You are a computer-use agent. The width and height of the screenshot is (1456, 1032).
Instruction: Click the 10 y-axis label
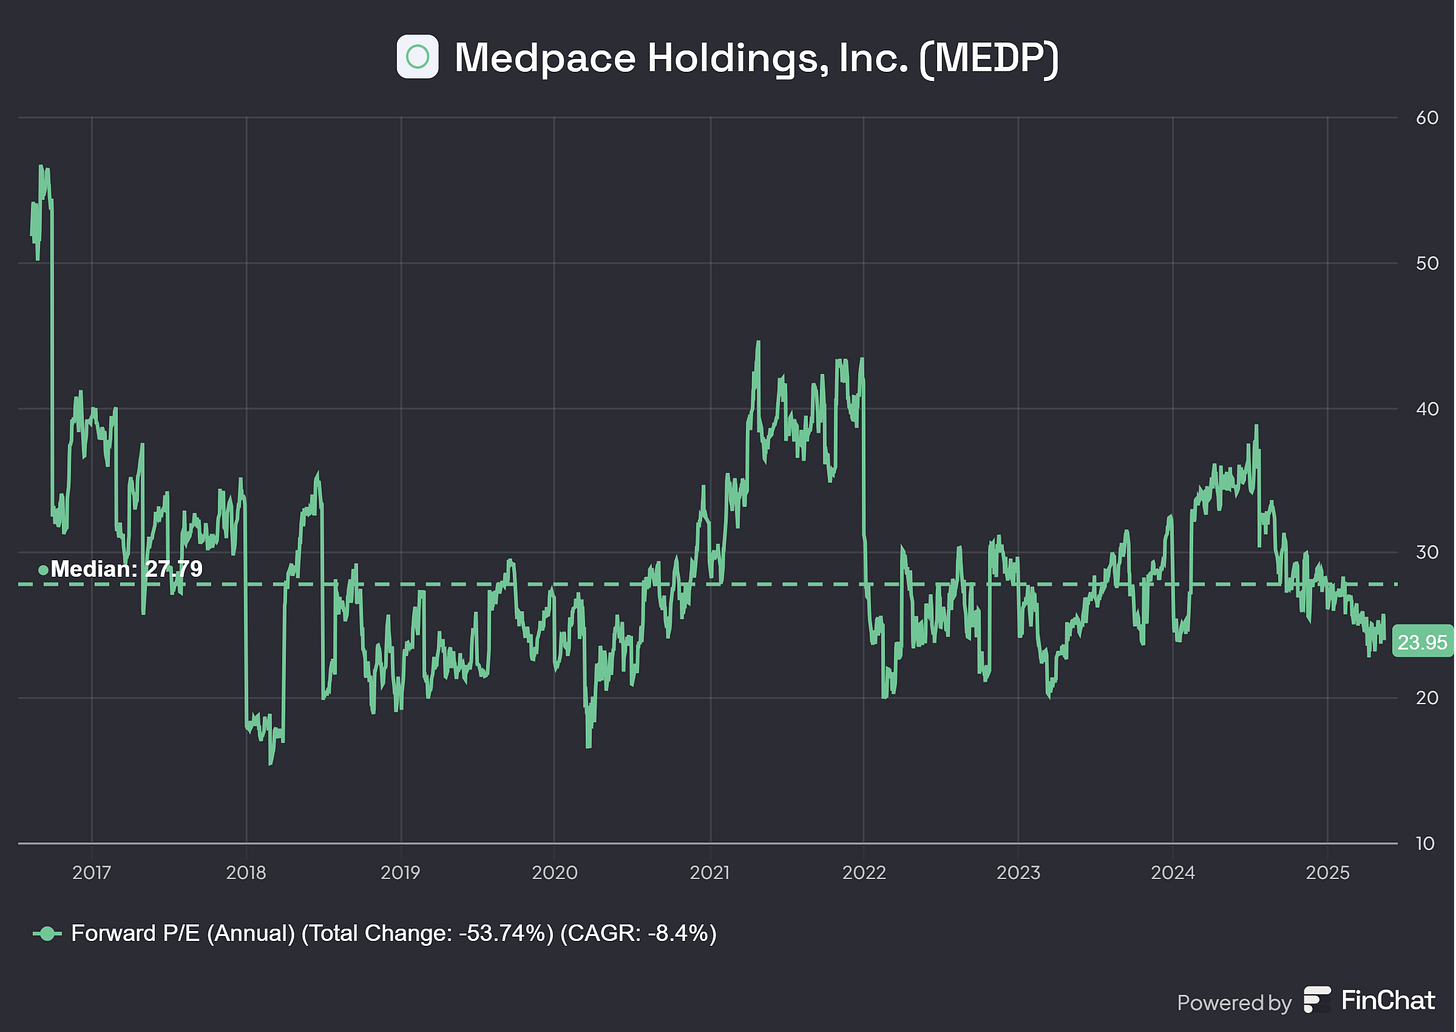click(x=1427, y=843)
